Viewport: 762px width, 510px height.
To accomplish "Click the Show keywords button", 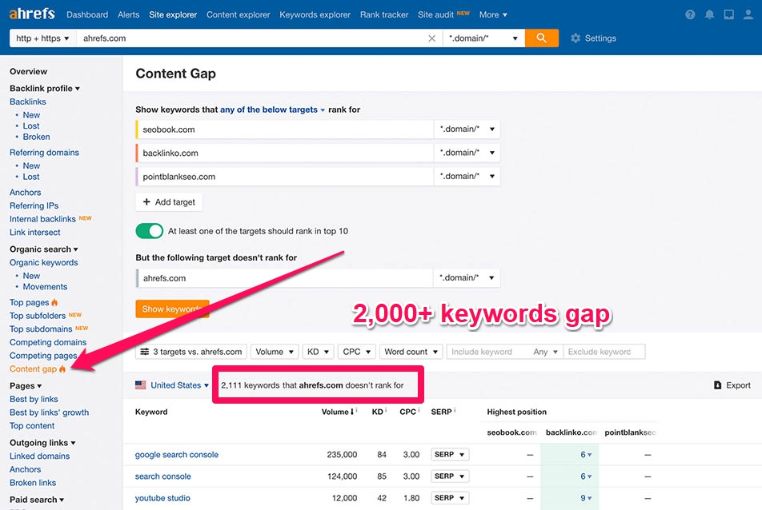I will (172, 309).
